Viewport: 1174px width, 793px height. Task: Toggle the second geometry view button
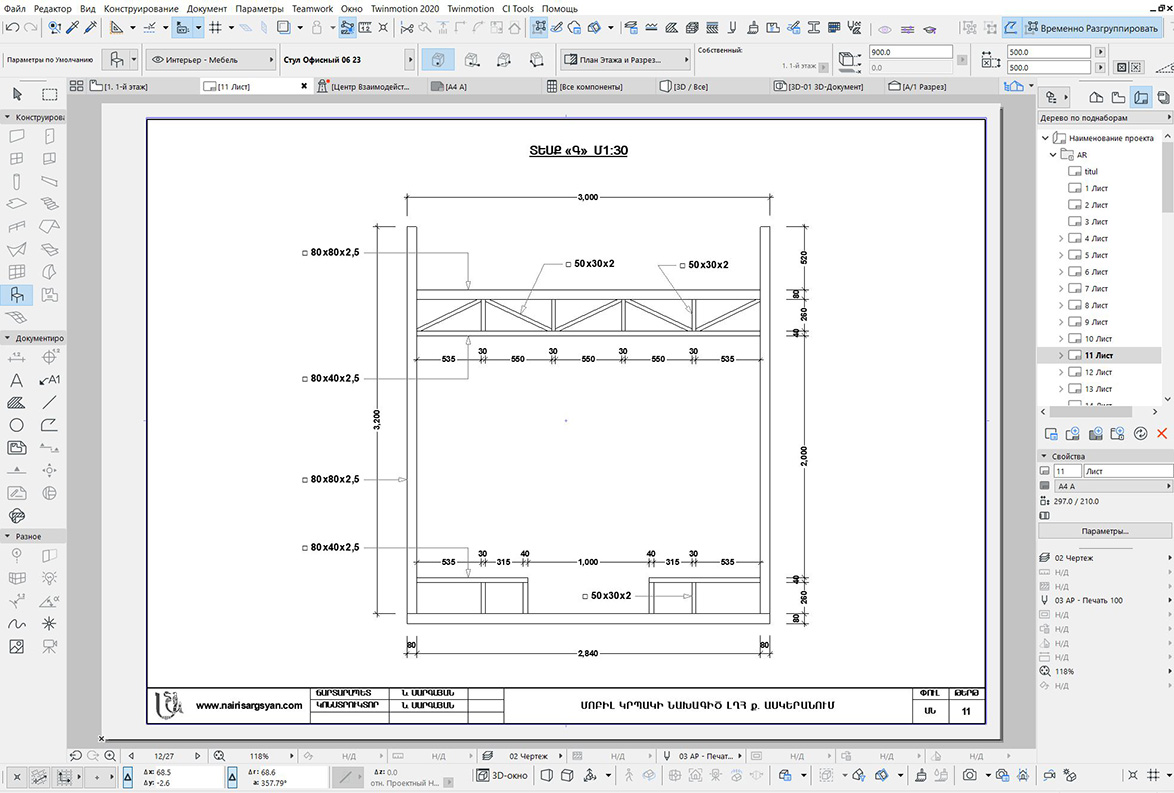(x=472, y=59)
